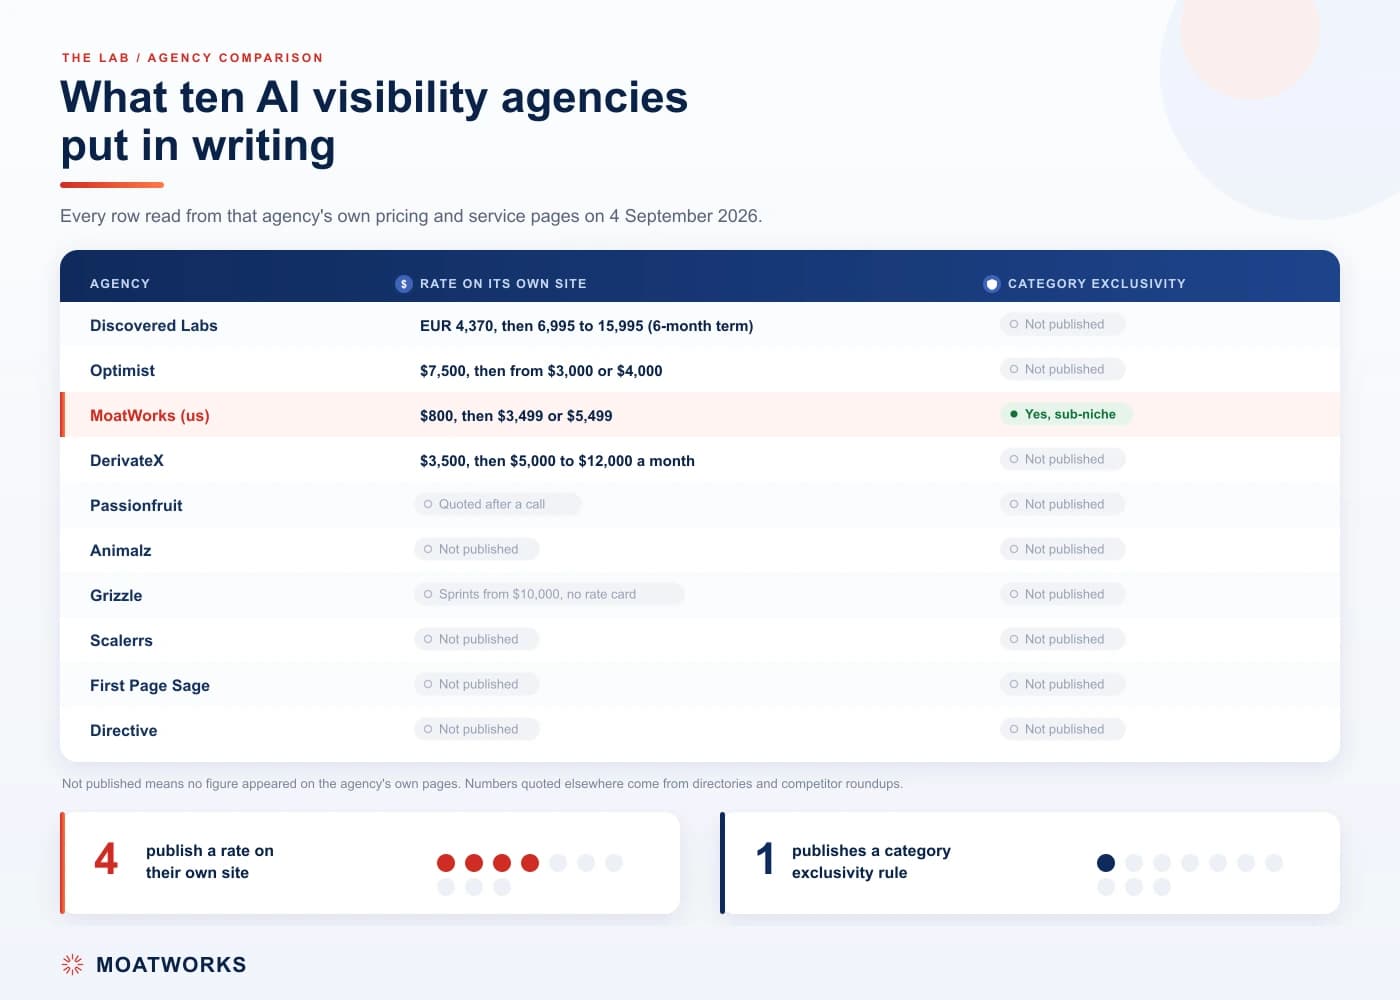Click the 'Not published means' footnote
This screenshot has height=1000, width=1400.
[482, 783]
